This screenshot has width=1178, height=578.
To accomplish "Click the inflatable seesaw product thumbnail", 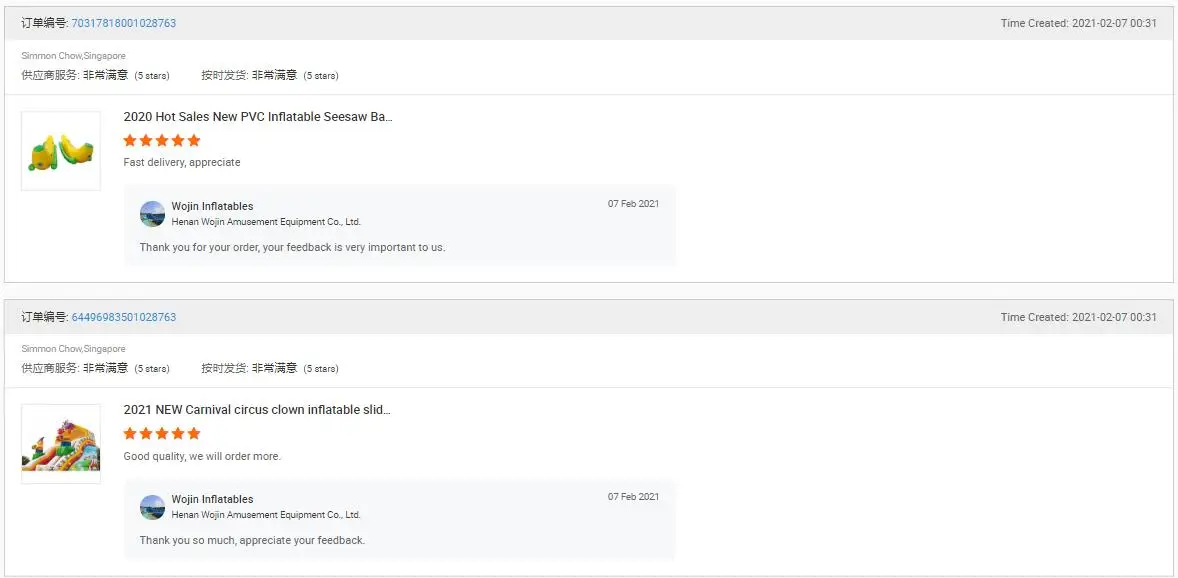I will tap(61, 151).
